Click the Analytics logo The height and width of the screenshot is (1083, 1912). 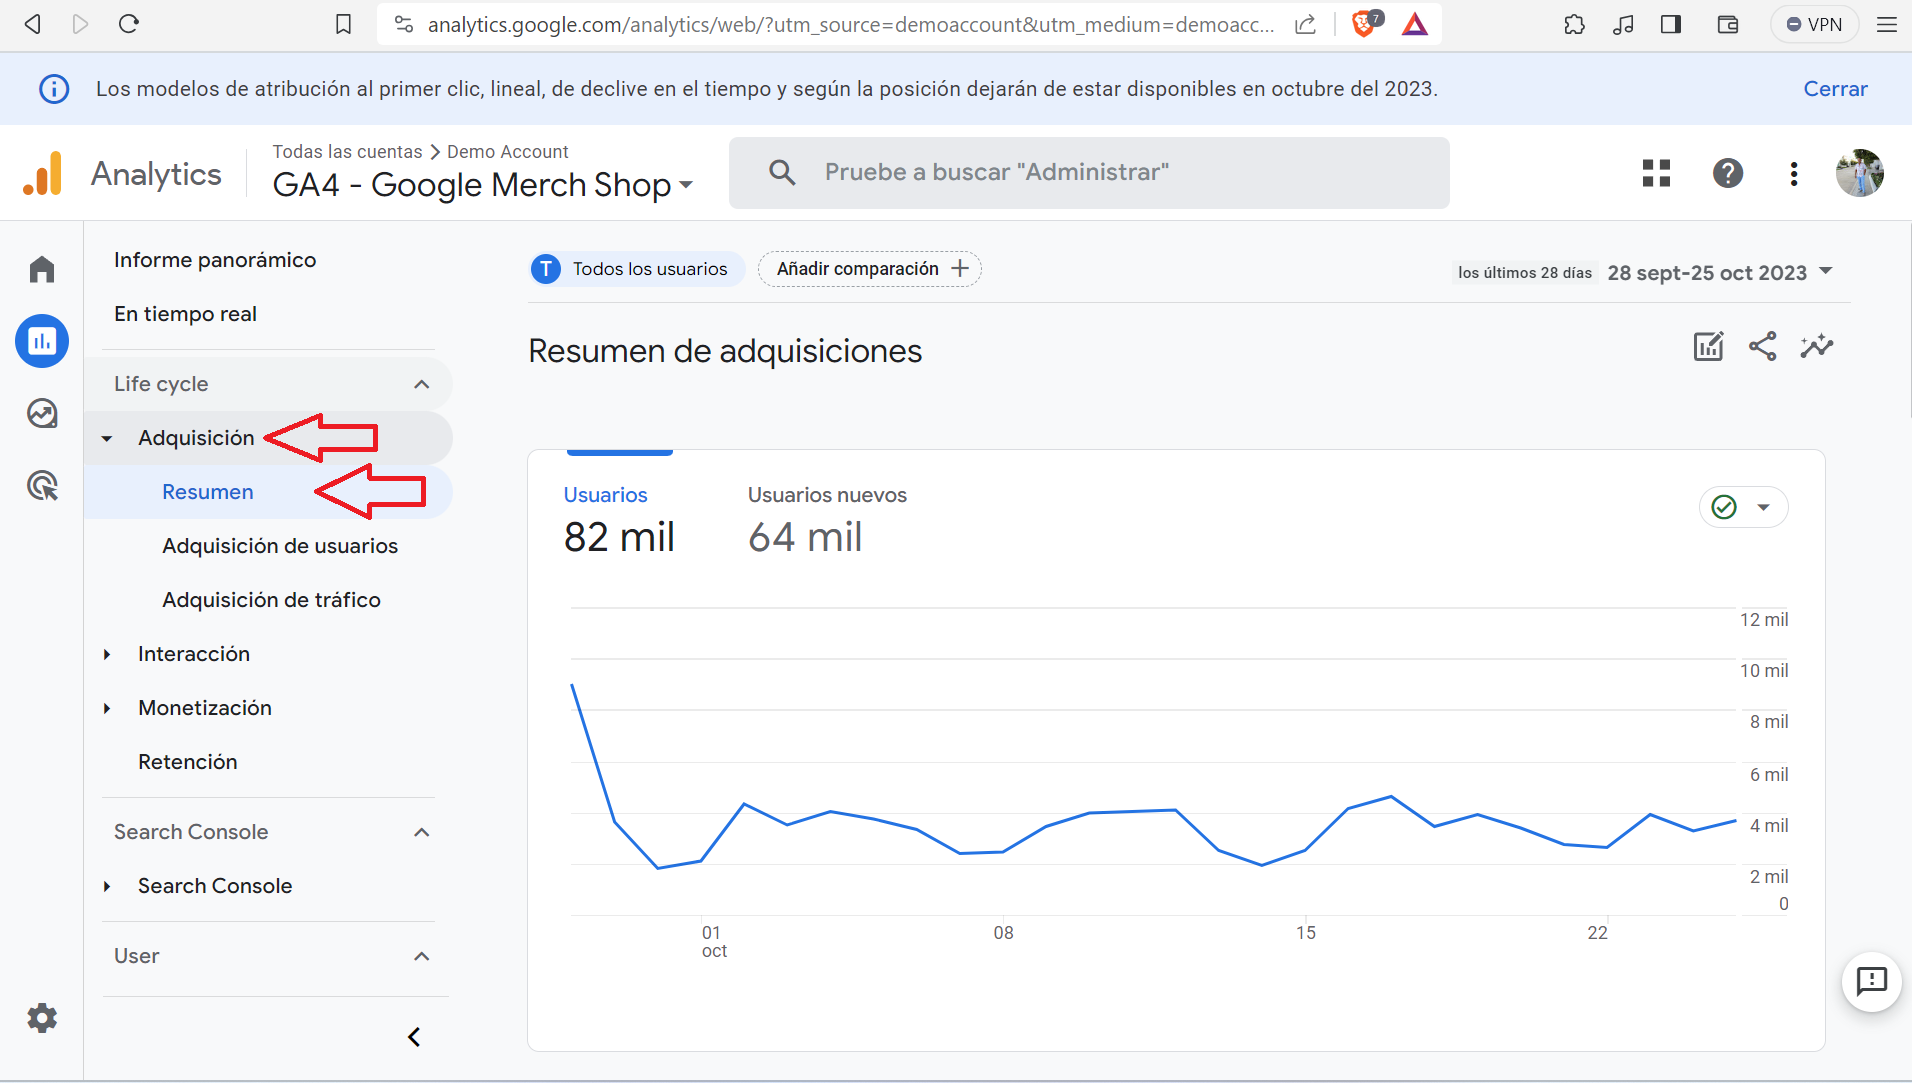coord(122,174)
